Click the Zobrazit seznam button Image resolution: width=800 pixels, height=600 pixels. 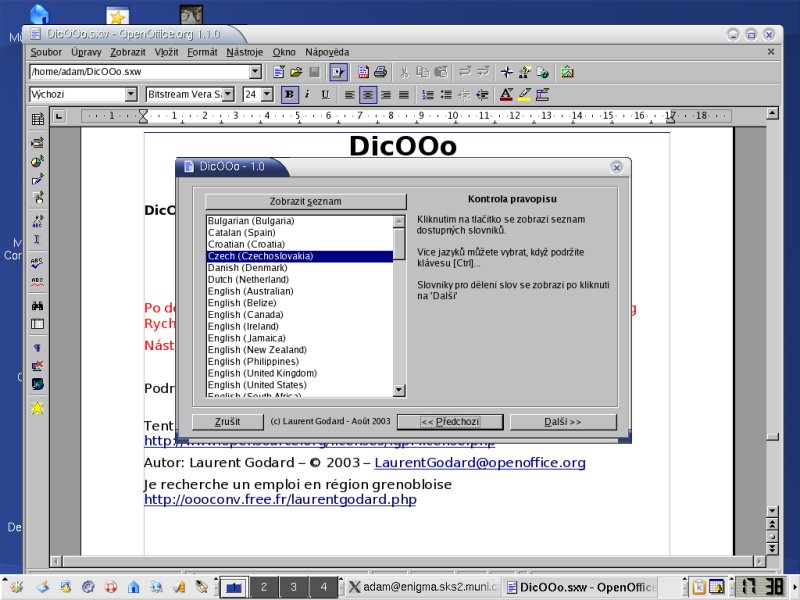pyautogui.click(x=306, y=202)
